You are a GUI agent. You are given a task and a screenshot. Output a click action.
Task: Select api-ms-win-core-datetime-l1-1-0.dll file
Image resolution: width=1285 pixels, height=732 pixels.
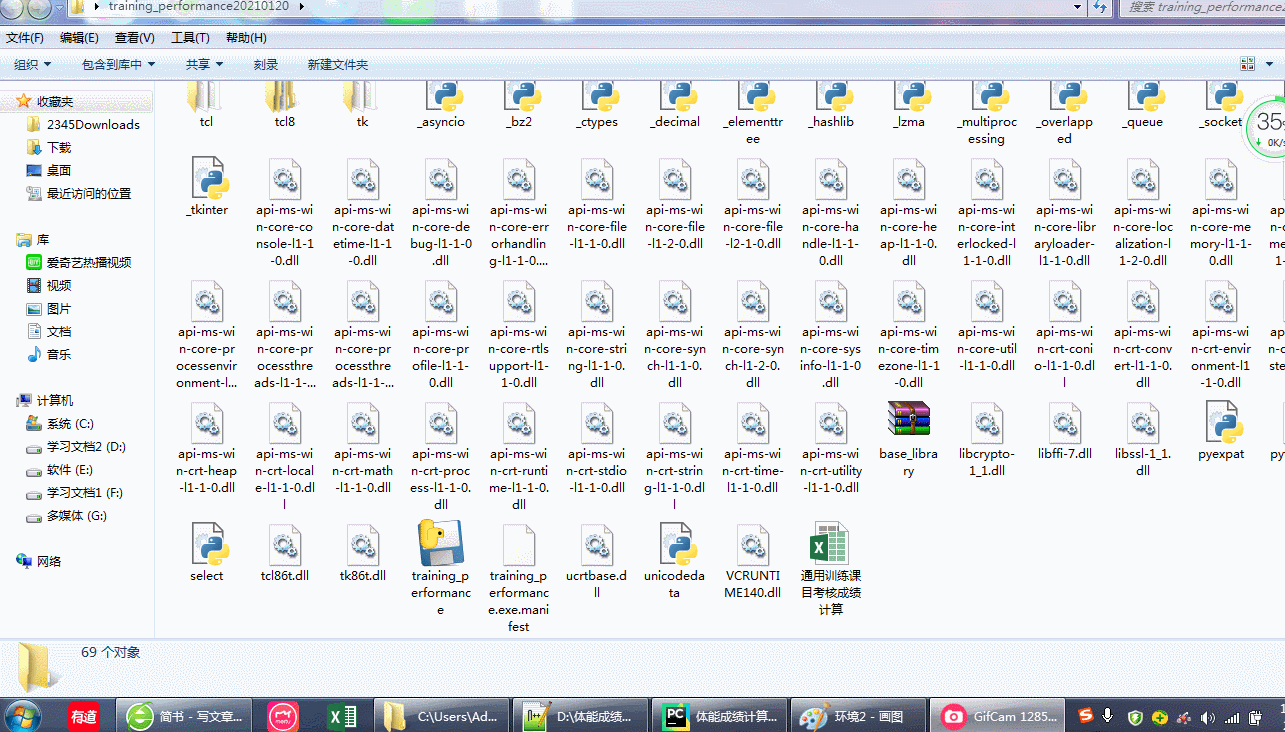point(363,212)
